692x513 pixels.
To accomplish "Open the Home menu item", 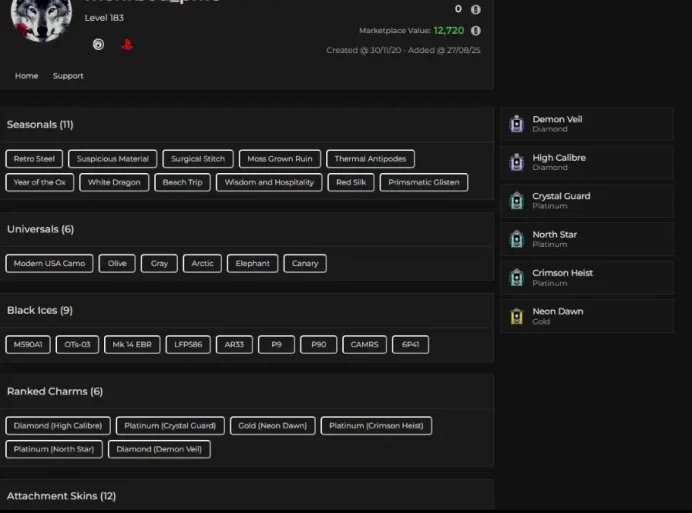I will [26, 76].
